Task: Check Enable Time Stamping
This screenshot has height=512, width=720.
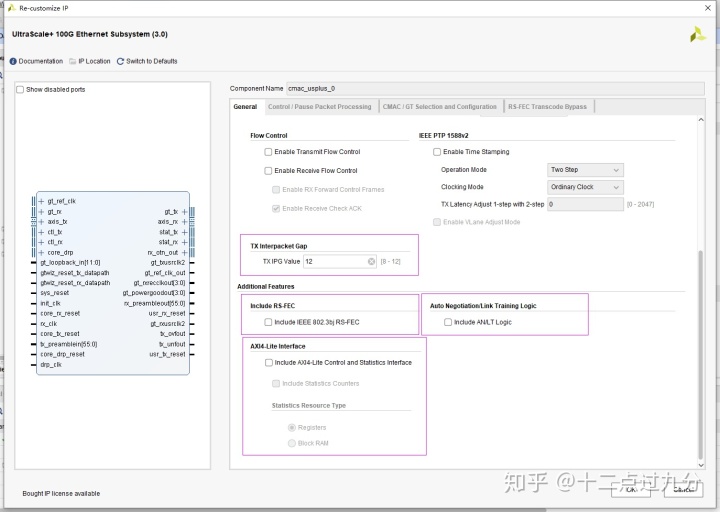Action: [x=437, y=152]
